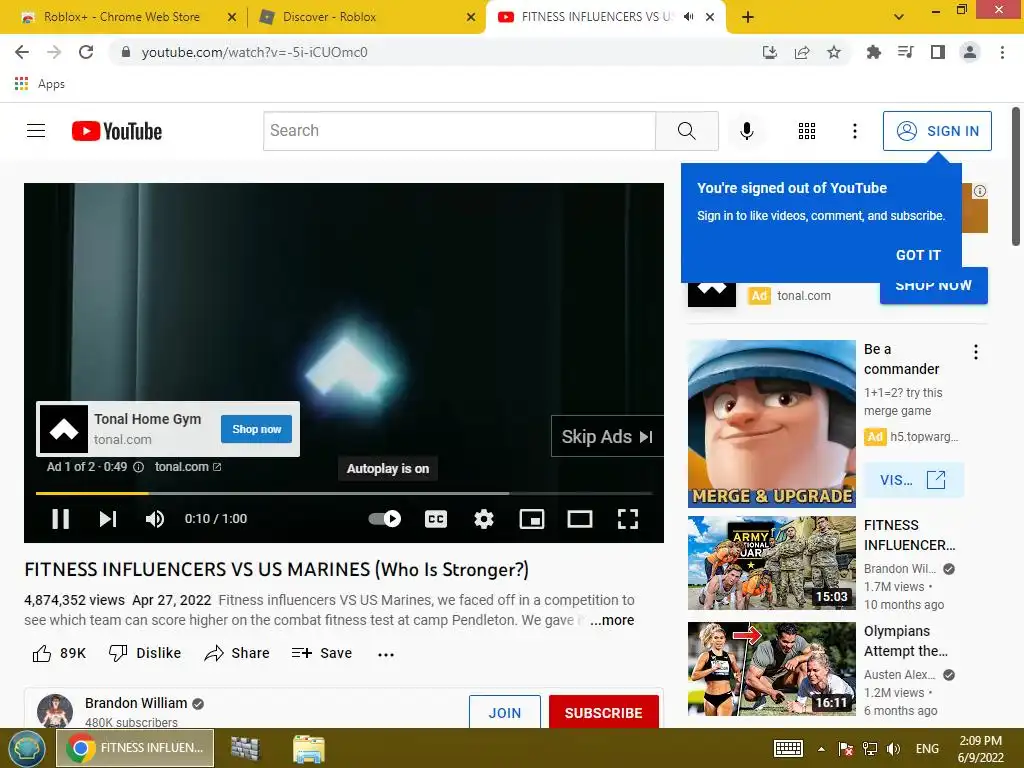Screen dimensions: 1024x768
Task: Search with your voice microphone icon
Action: coord(746,131)
